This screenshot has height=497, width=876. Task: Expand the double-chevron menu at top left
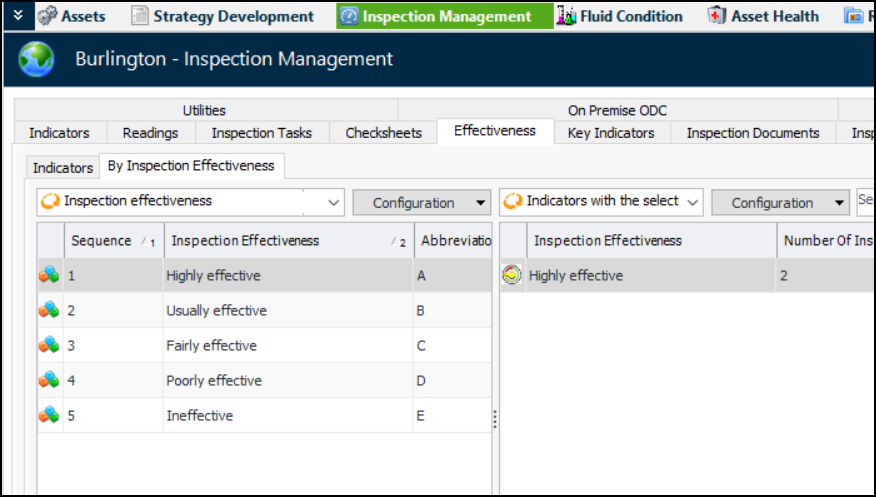pyautogui.click(x=17, y=16)
